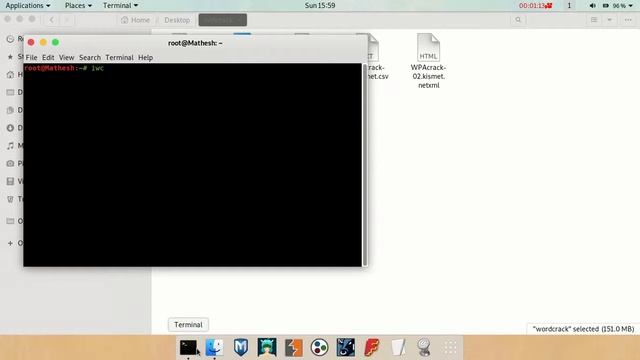This screenshot has height=360, width=640.
Task: Open the white notepad icon in dock
Action: tap(398, 347)
